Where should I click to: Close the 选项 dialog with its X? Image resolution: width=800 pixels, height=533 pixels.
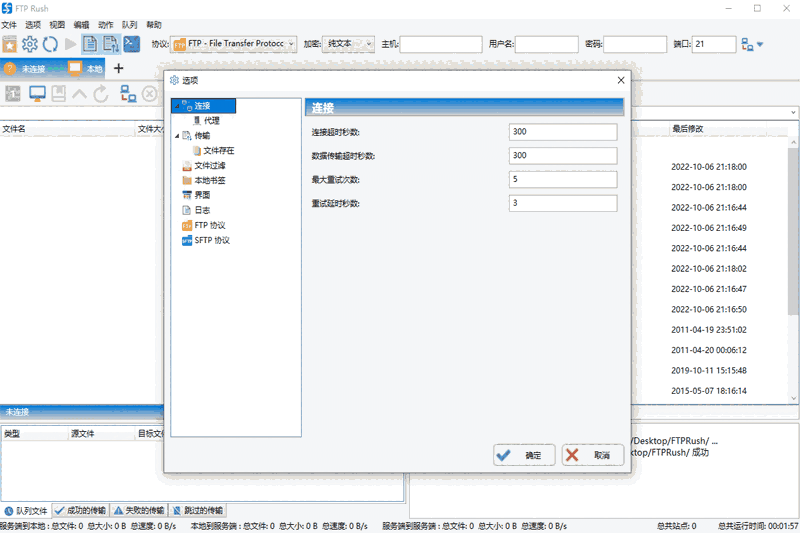pyautogui.click(x=621, y=80)
